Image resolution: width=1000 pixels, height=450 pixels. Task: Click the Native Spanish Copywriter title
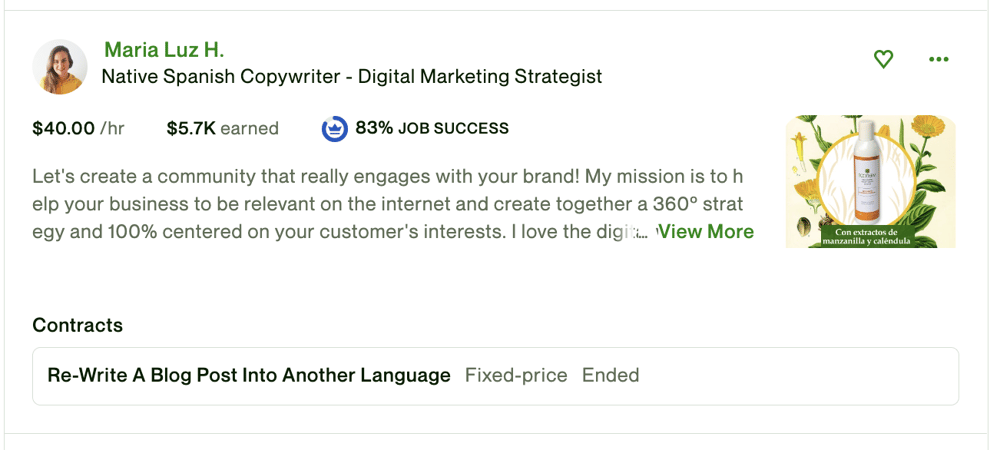pos(352,76)
